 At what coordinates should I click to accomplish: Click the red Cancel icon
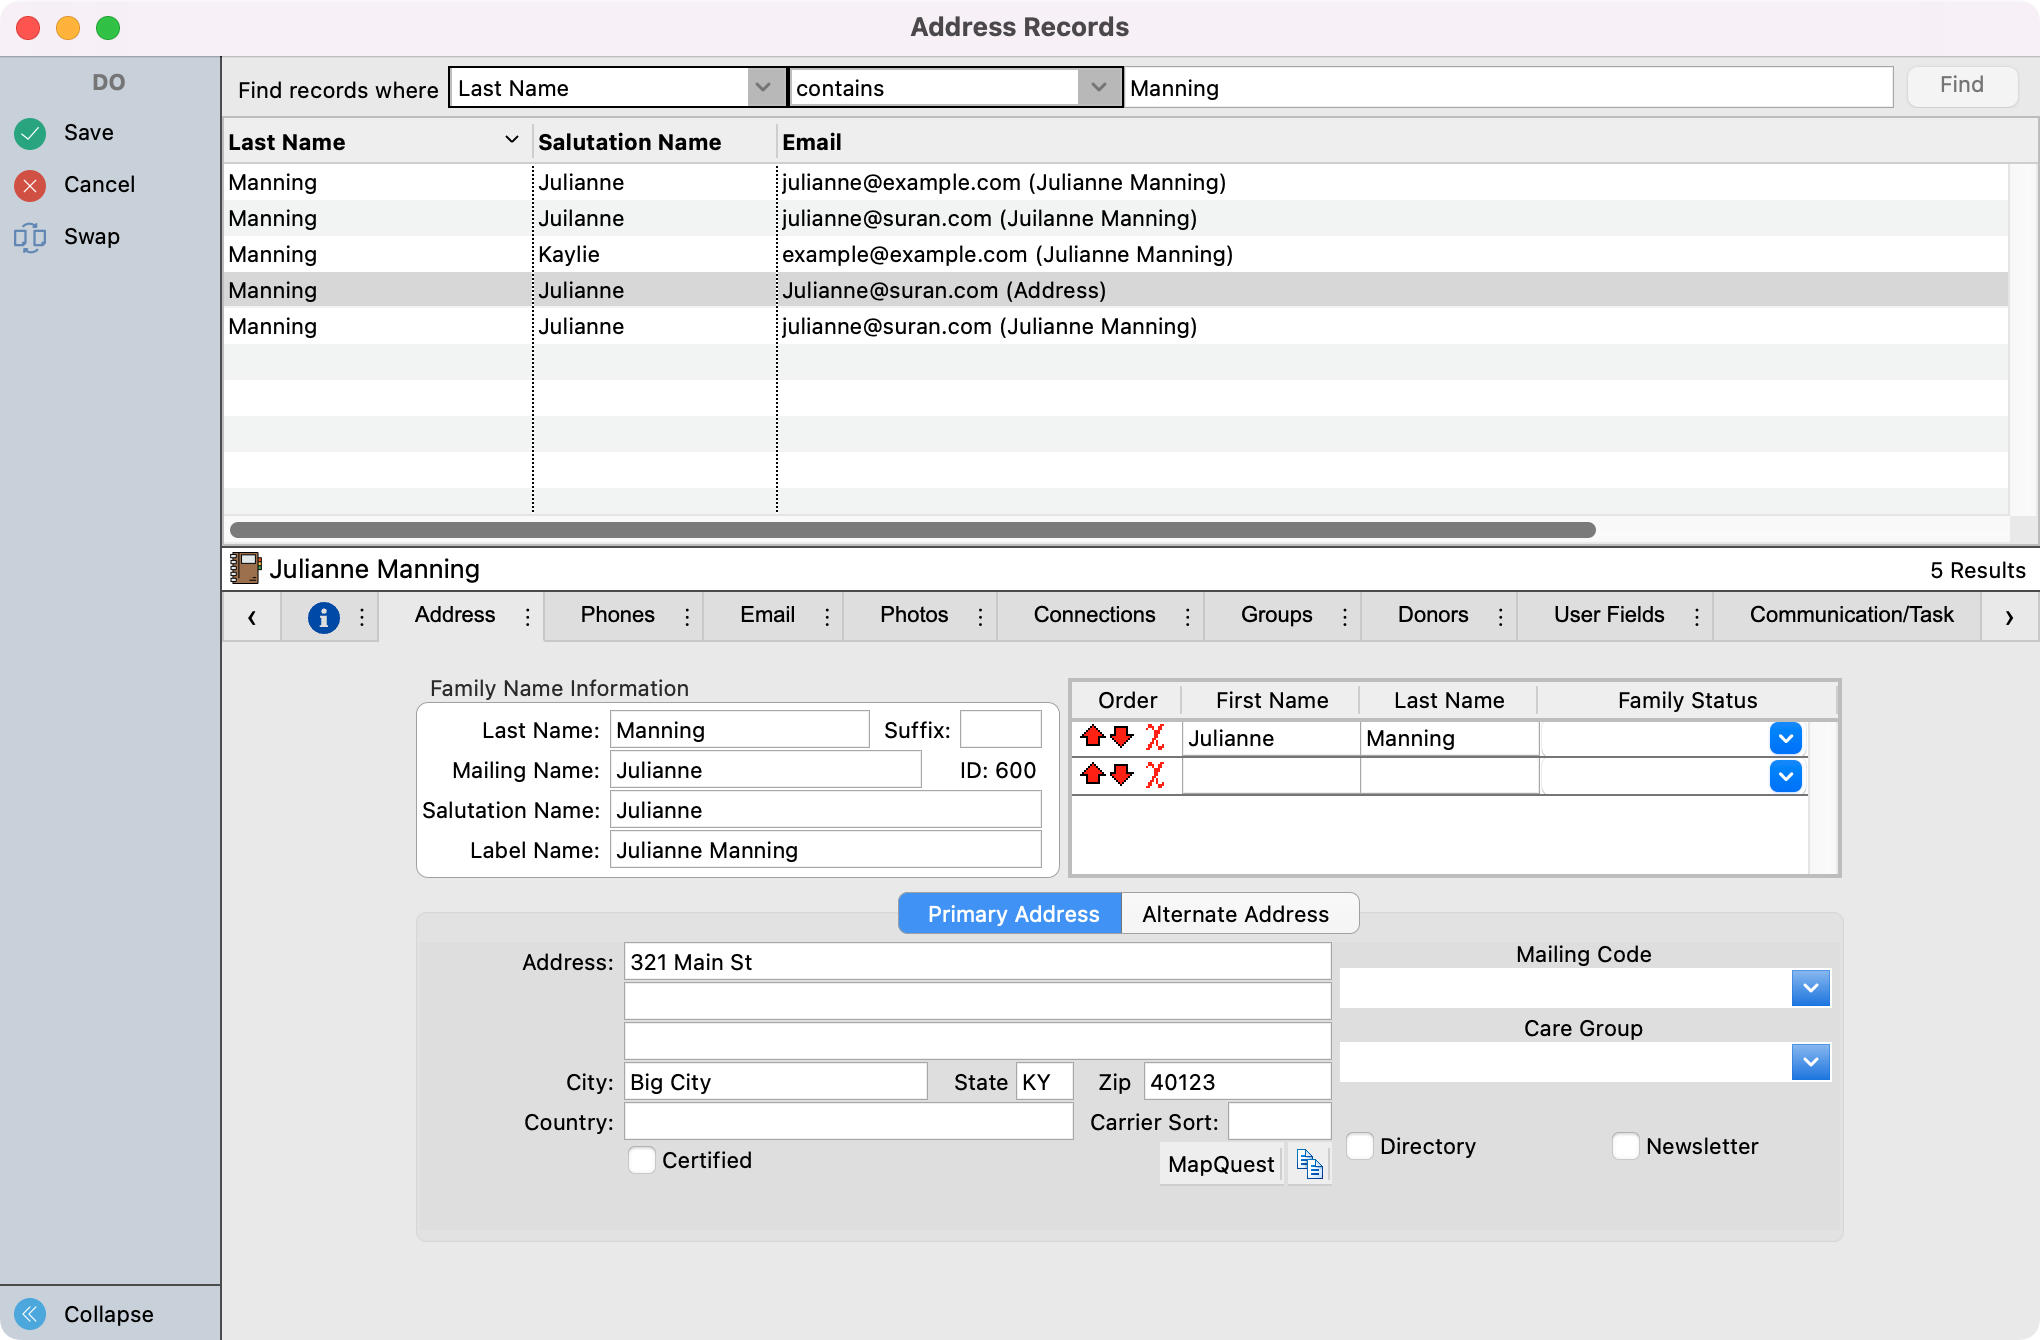30,185
